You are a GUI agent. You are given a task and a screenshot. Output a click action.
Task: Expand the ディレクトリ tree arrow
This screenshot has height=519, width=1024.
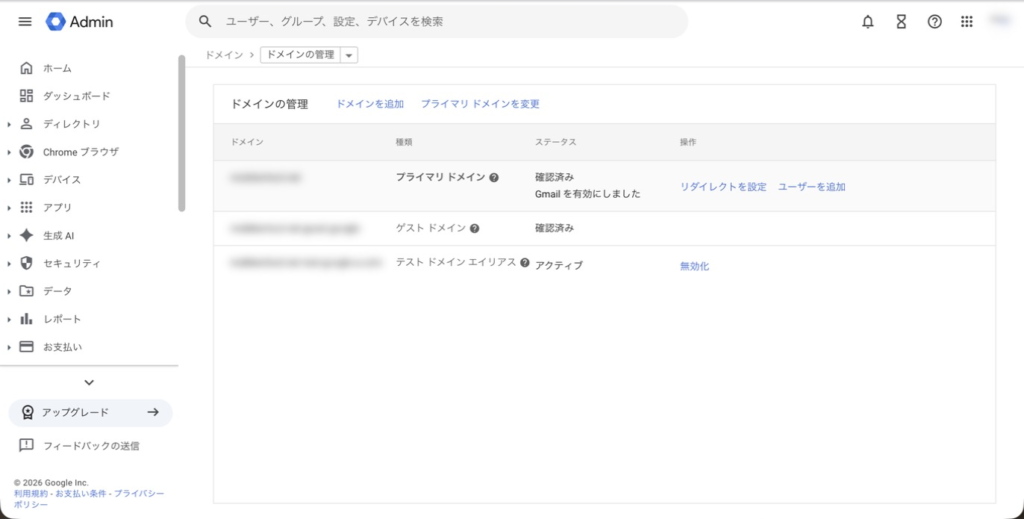pyautogui.click(x=9, y=124)
